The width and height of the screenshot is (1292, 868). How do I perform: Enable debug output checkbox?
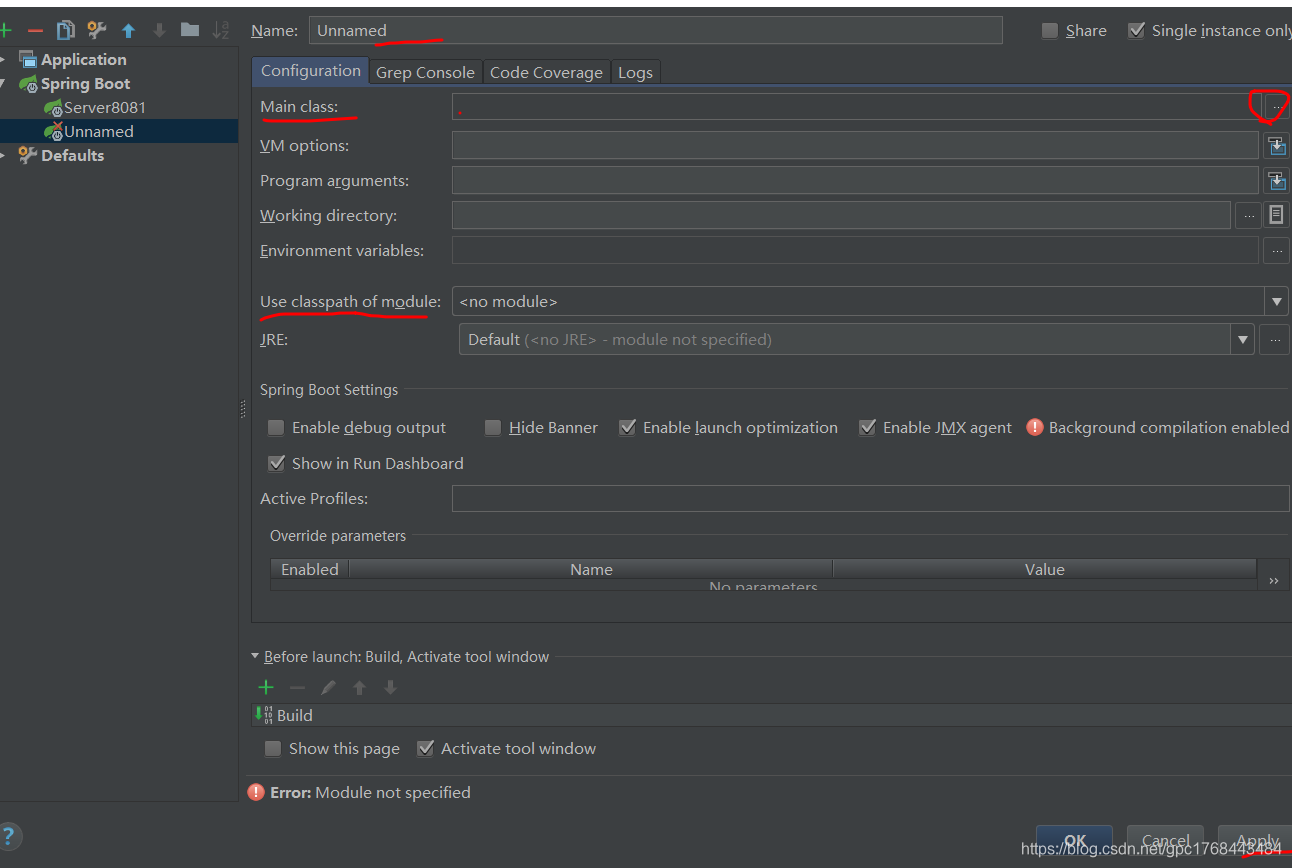[276, 428]
